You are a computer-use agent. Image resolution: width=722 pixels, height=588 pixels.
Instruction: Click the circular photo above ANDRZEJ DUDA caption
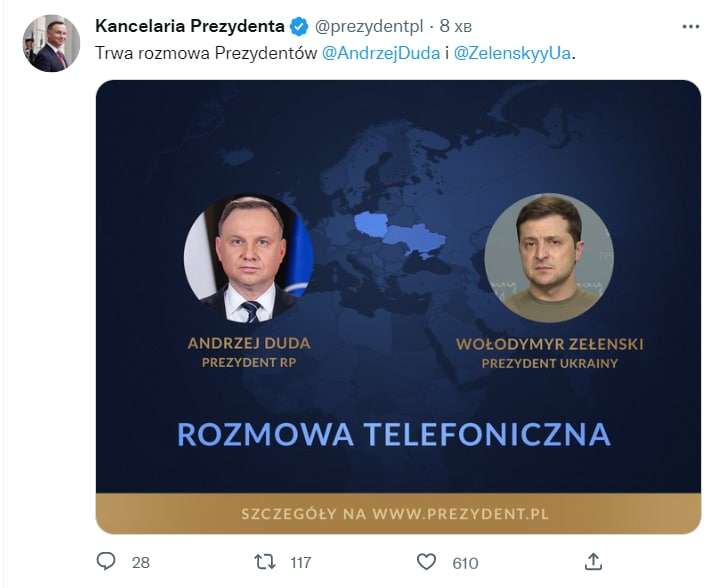pyautogui.click(x=248, y=259)
